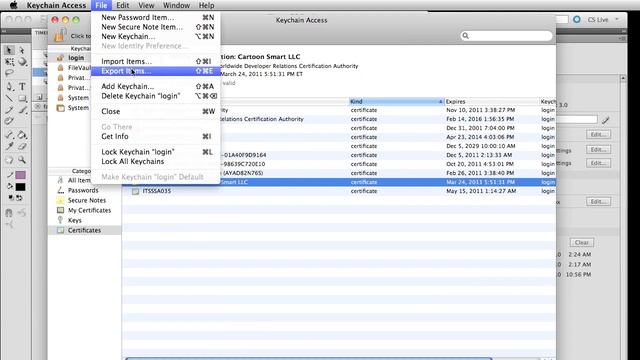This screenshot has height=360, width=640.
Task: Select the Brush tool
Action: point(22,110)
